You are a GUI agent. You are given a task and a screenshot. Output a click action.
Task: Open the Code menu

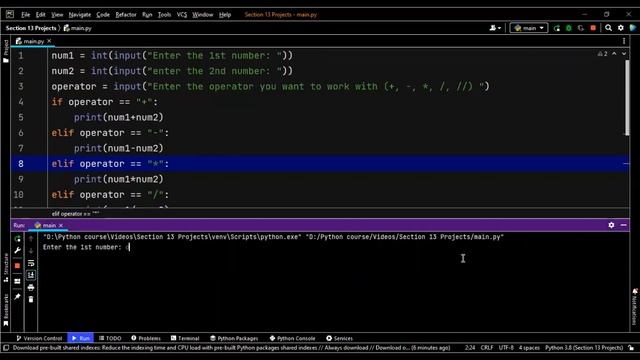pyautogui.click(x=103, y=15)
